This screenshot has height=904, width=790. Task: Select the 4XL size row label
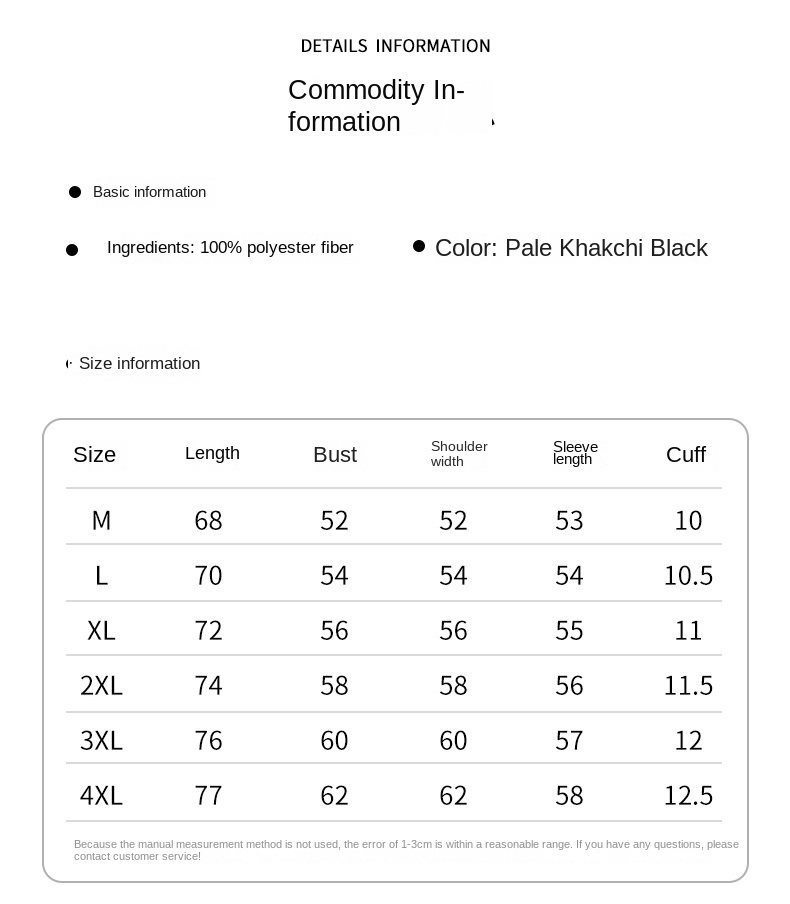tap(101, 796)
